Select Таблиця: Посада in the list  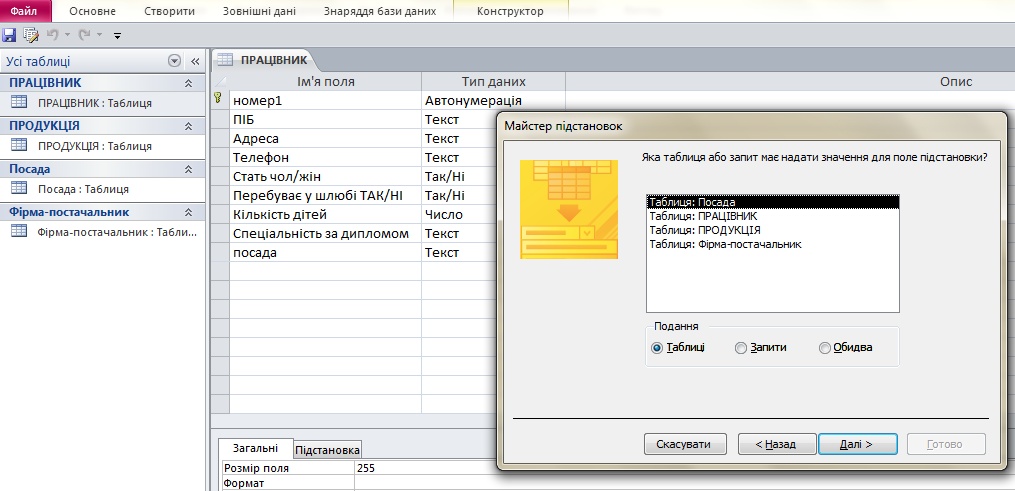coord(773,202)
